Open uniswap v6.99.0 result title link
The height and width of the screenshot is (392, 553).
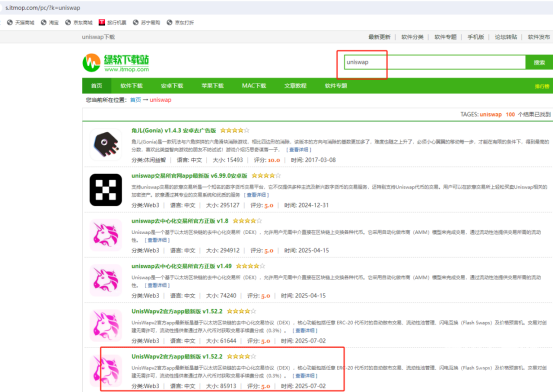tap(189, 176)
